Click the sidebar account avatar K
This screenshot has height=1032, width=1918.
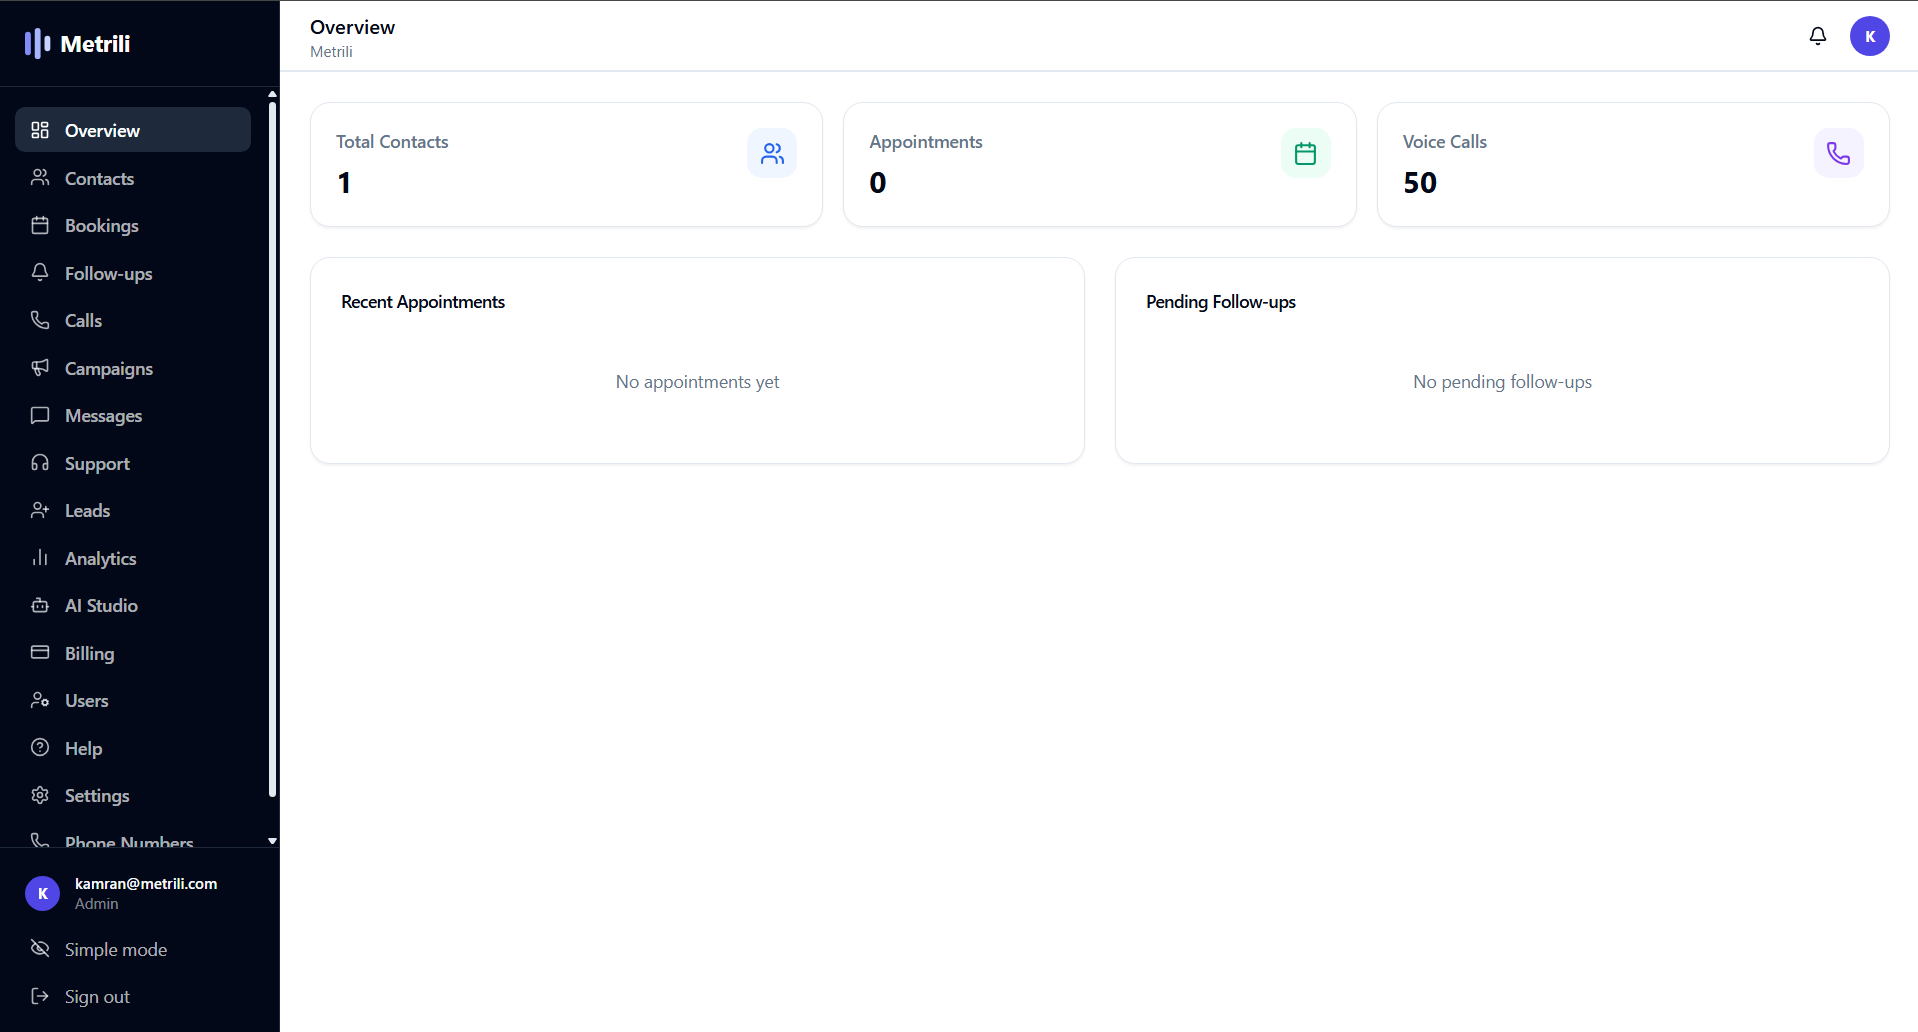point(42,893)
